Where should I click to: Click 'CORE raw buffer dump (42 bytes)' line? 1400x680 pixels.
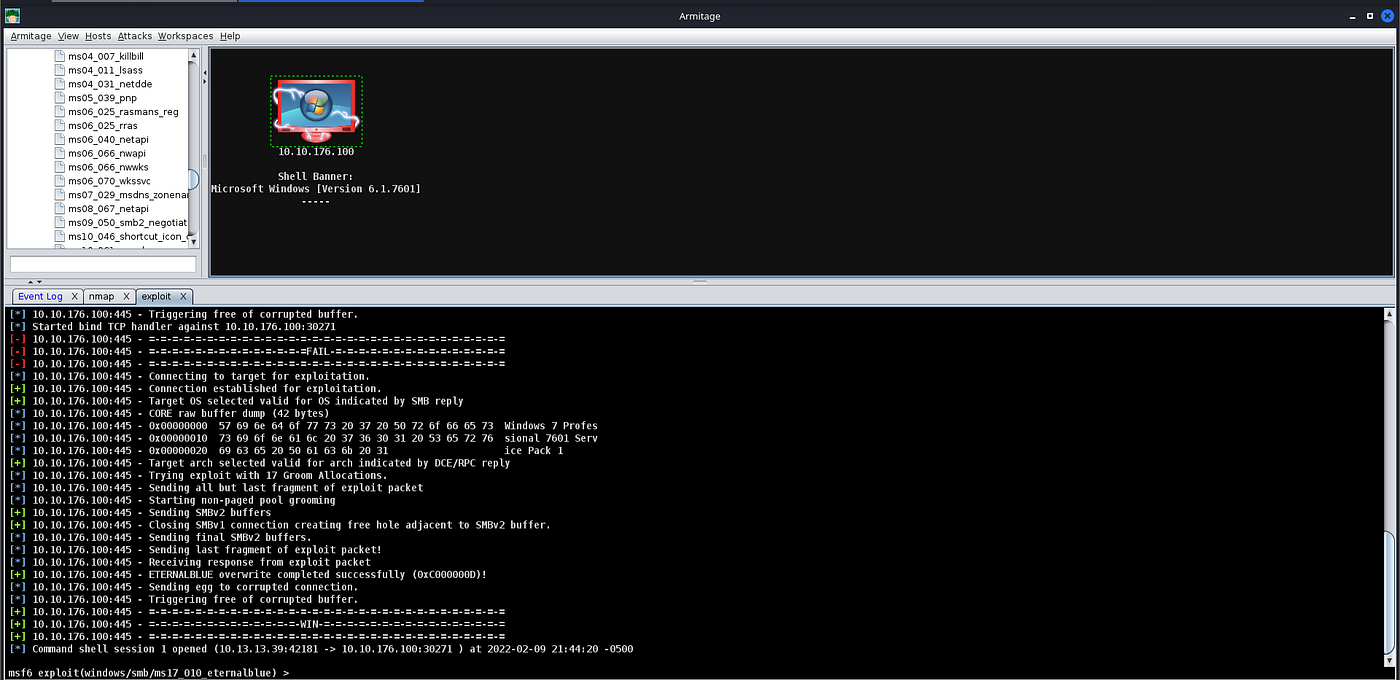[169, 413]
